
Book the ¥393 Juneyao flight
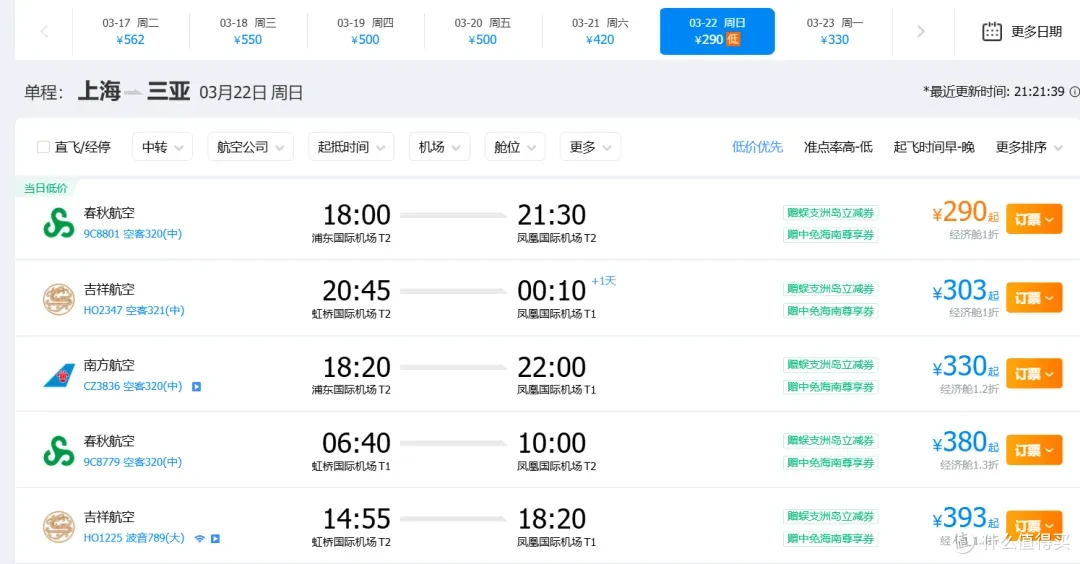pyautogui.click(x=1034, y=525)
